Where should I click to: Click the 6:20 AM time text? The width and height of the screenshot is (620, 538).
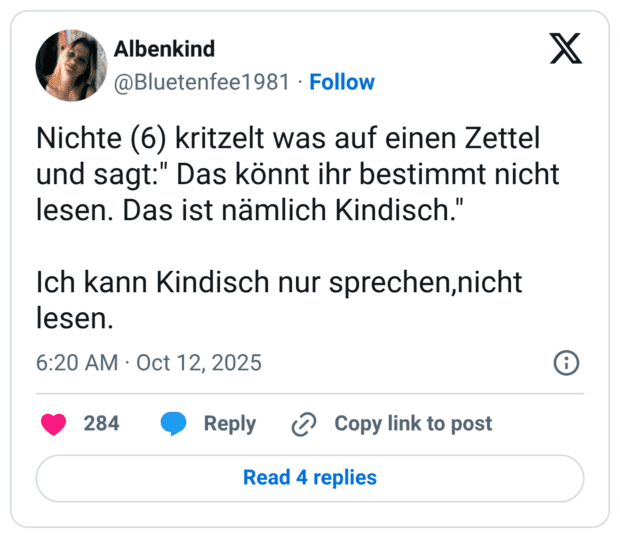[x=76, y=362]
